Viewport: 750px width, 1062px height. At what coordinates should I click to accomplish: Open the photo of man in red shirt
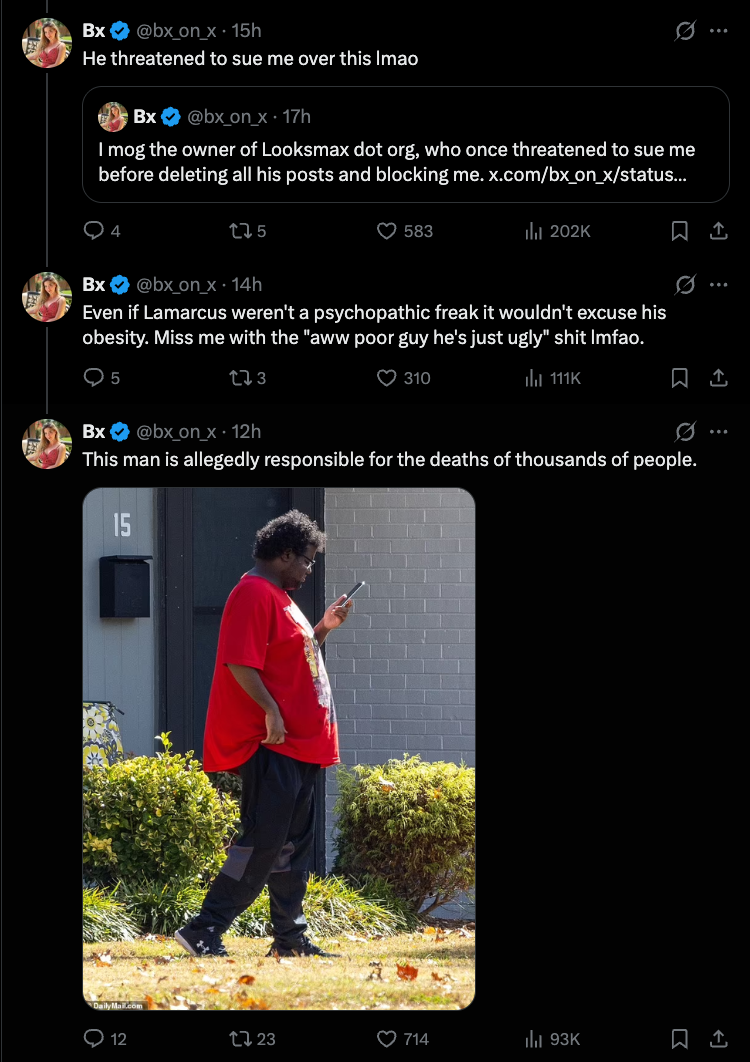tap(278, 748)
